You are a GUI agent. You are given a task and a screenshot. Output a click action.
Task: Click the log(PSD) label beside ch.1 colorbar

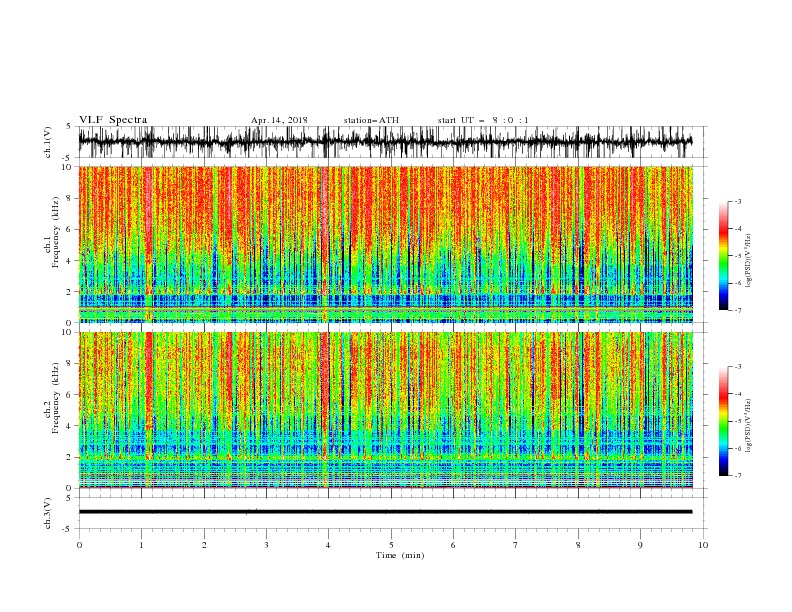point(748,261)
